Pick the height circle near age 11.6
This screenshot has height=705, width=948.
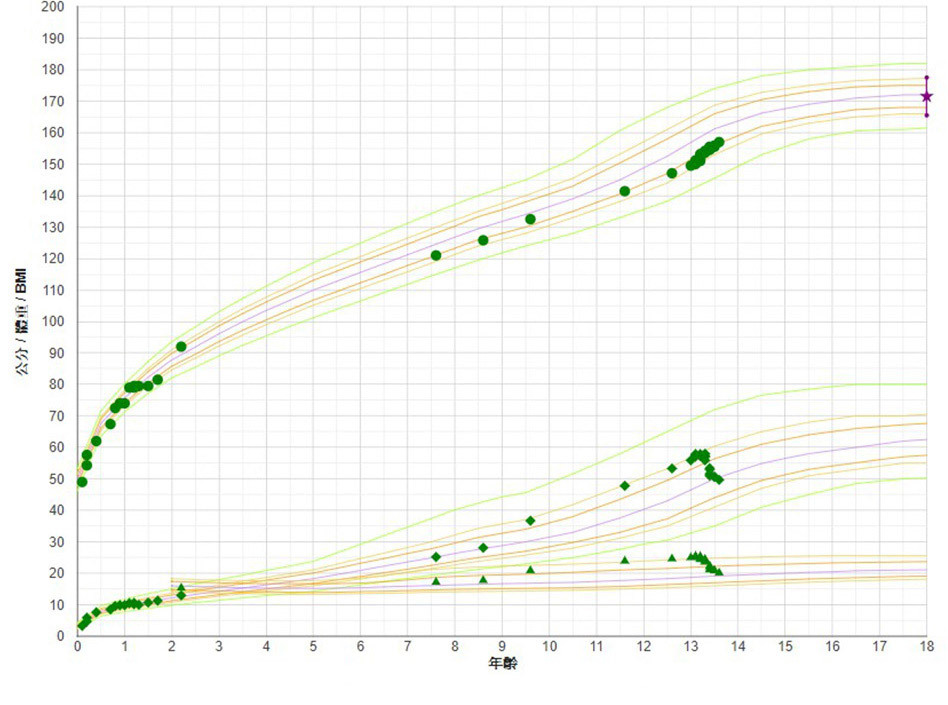point(625,191)
